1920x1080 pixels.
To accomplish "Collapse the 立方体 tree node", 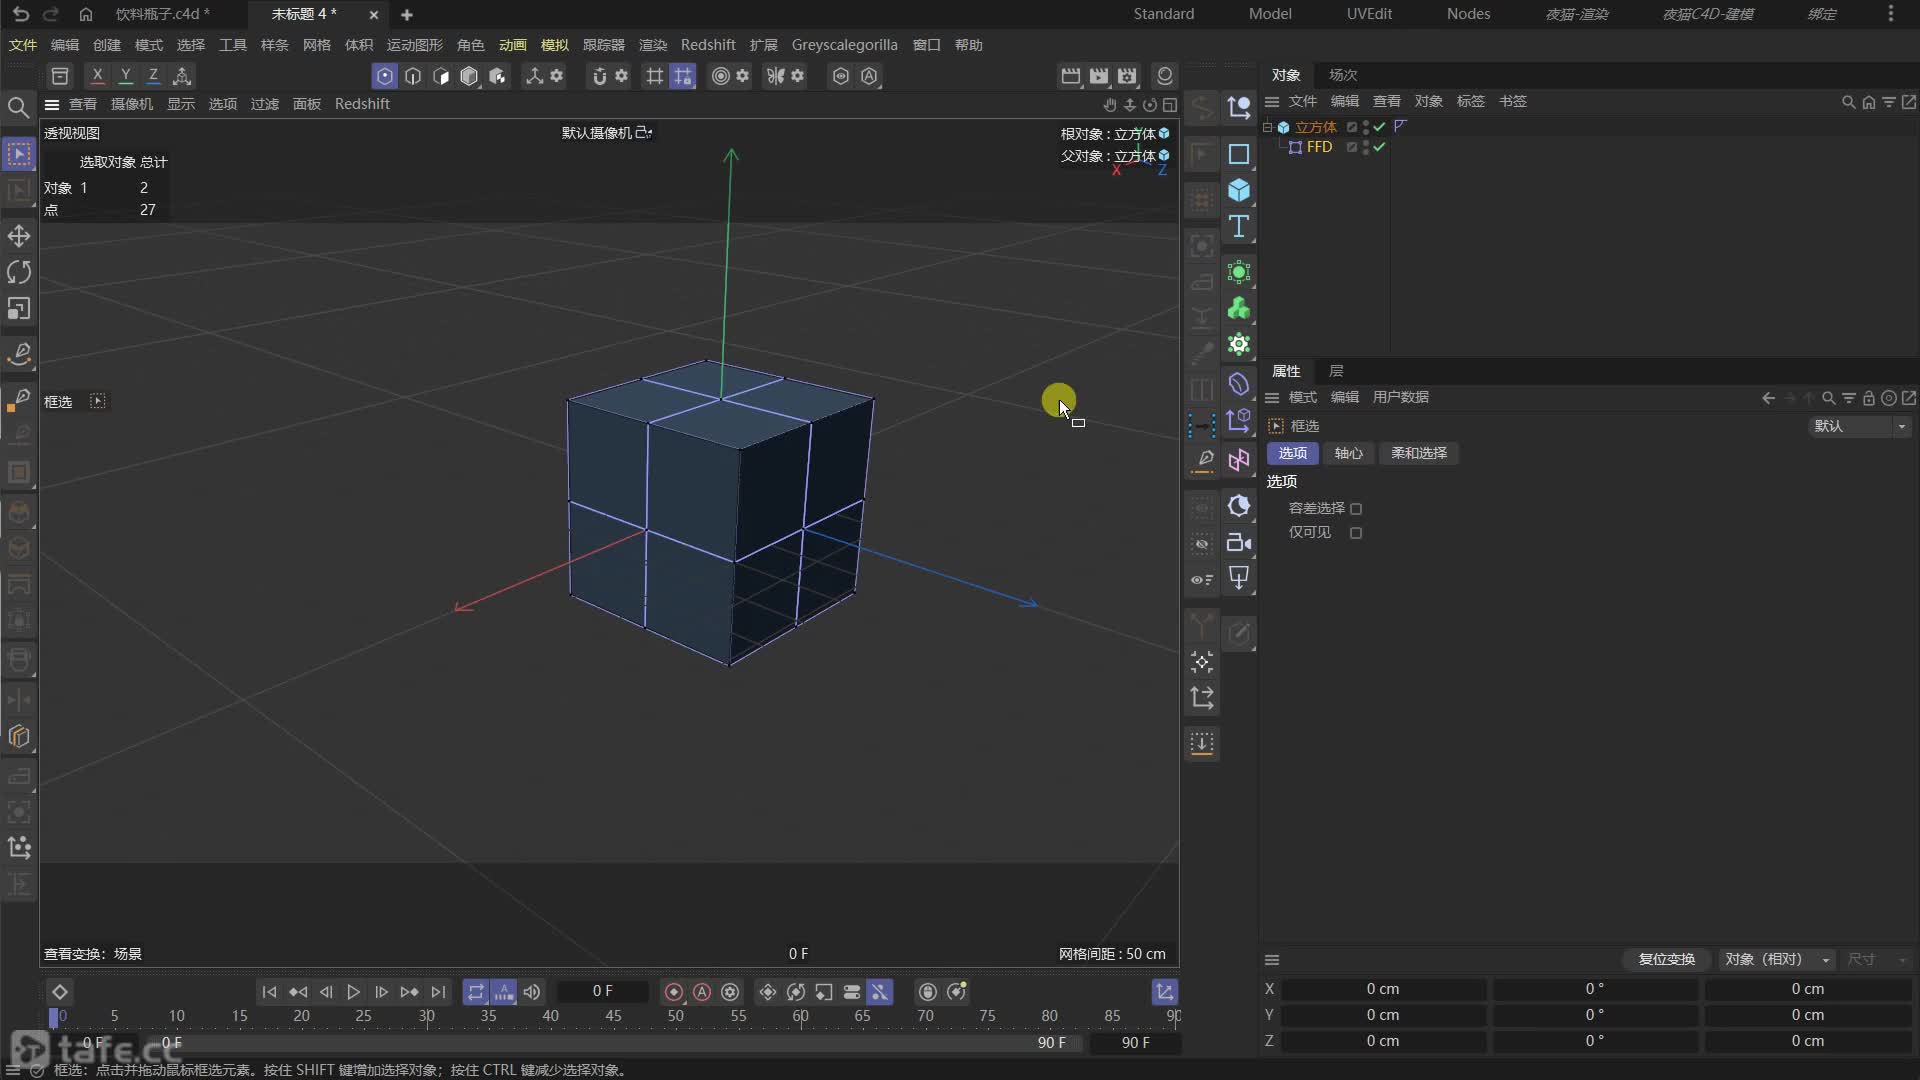I will (x=1268, y=127).
